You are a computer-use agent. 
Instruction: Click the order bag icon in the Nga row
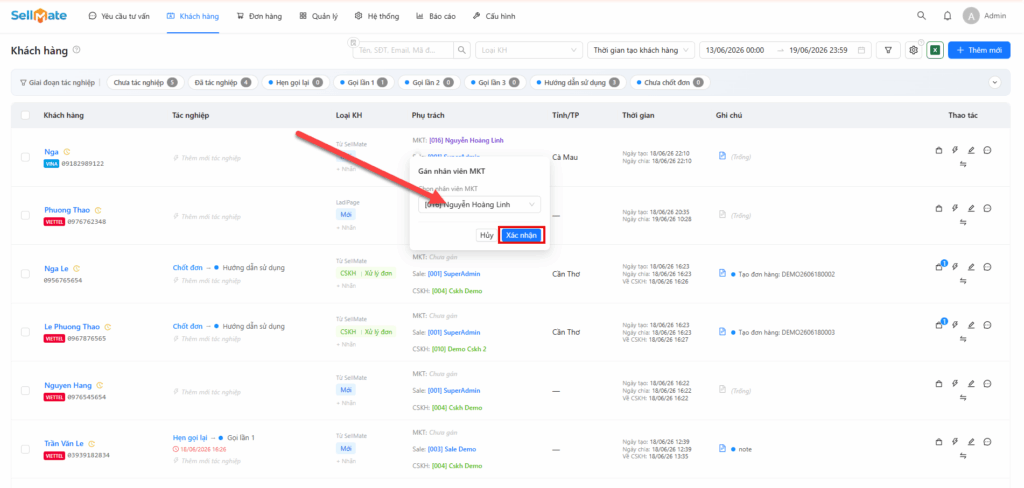coord(938,150)
